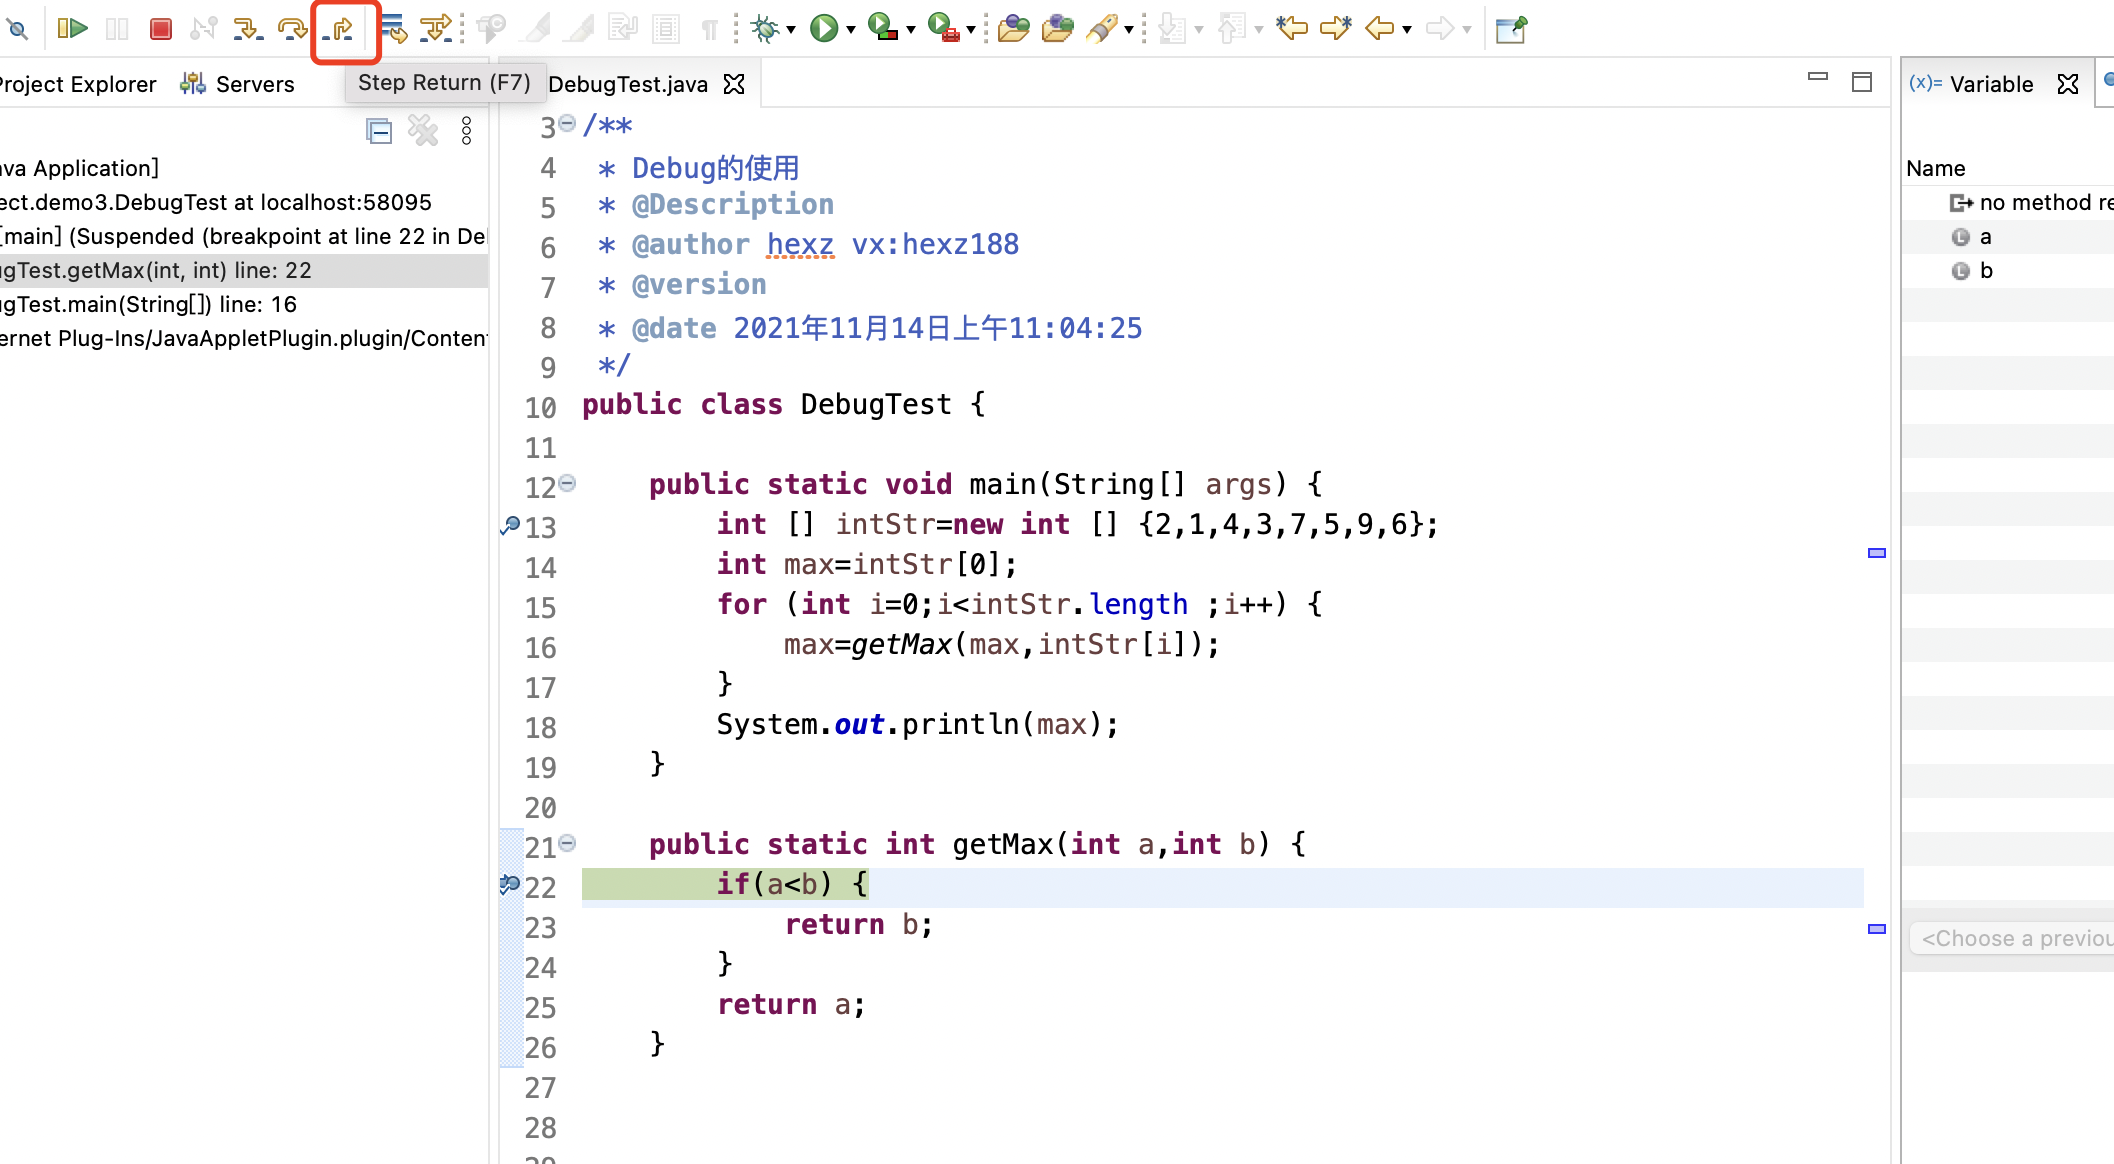Toggle breakpoint marker on line 22

tap(510, 884)
